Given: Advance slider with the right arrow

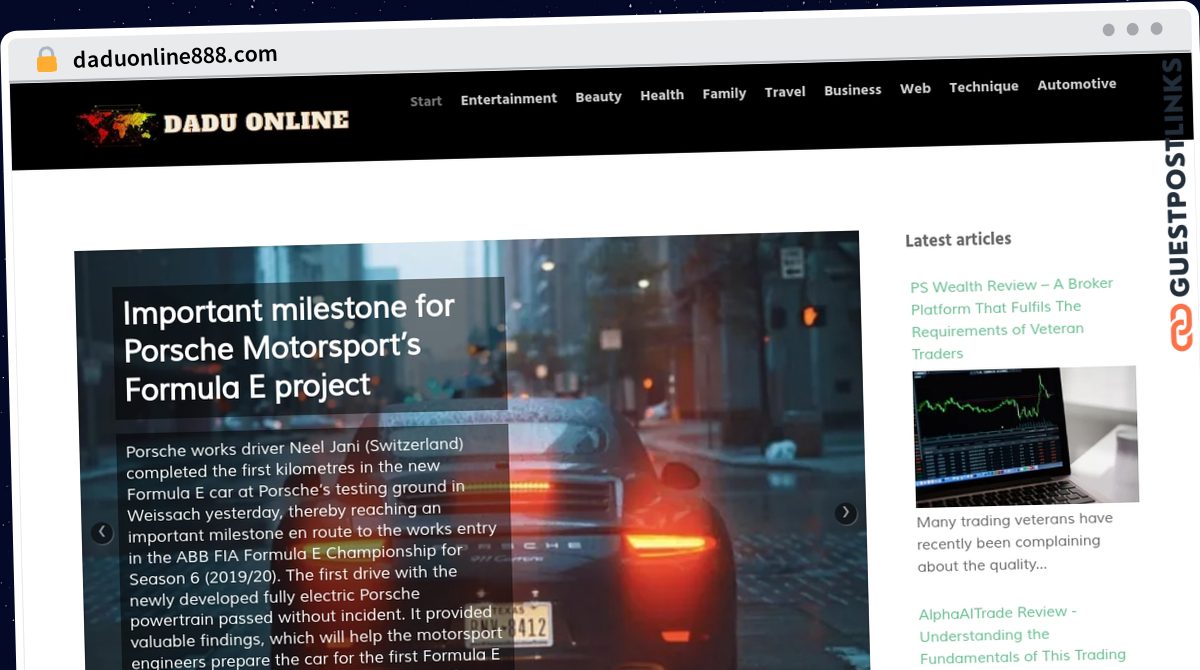Looking at the screenshot, I should [x=846, y=513].
